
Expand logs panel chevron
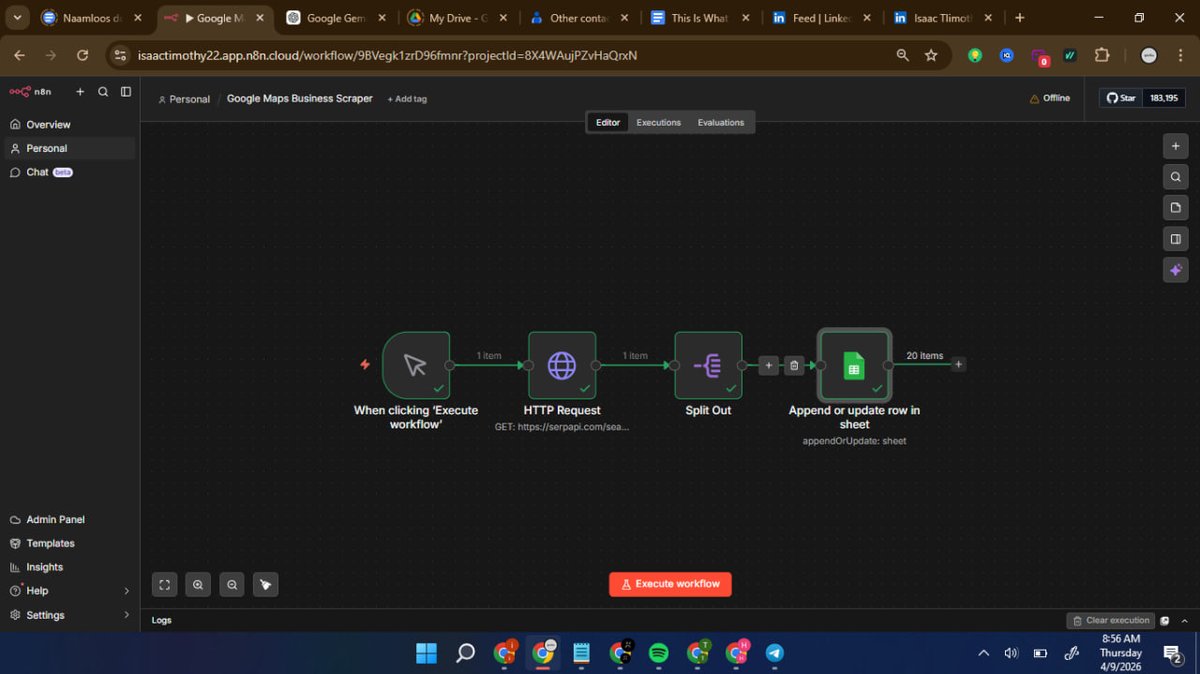(1184, 620)
